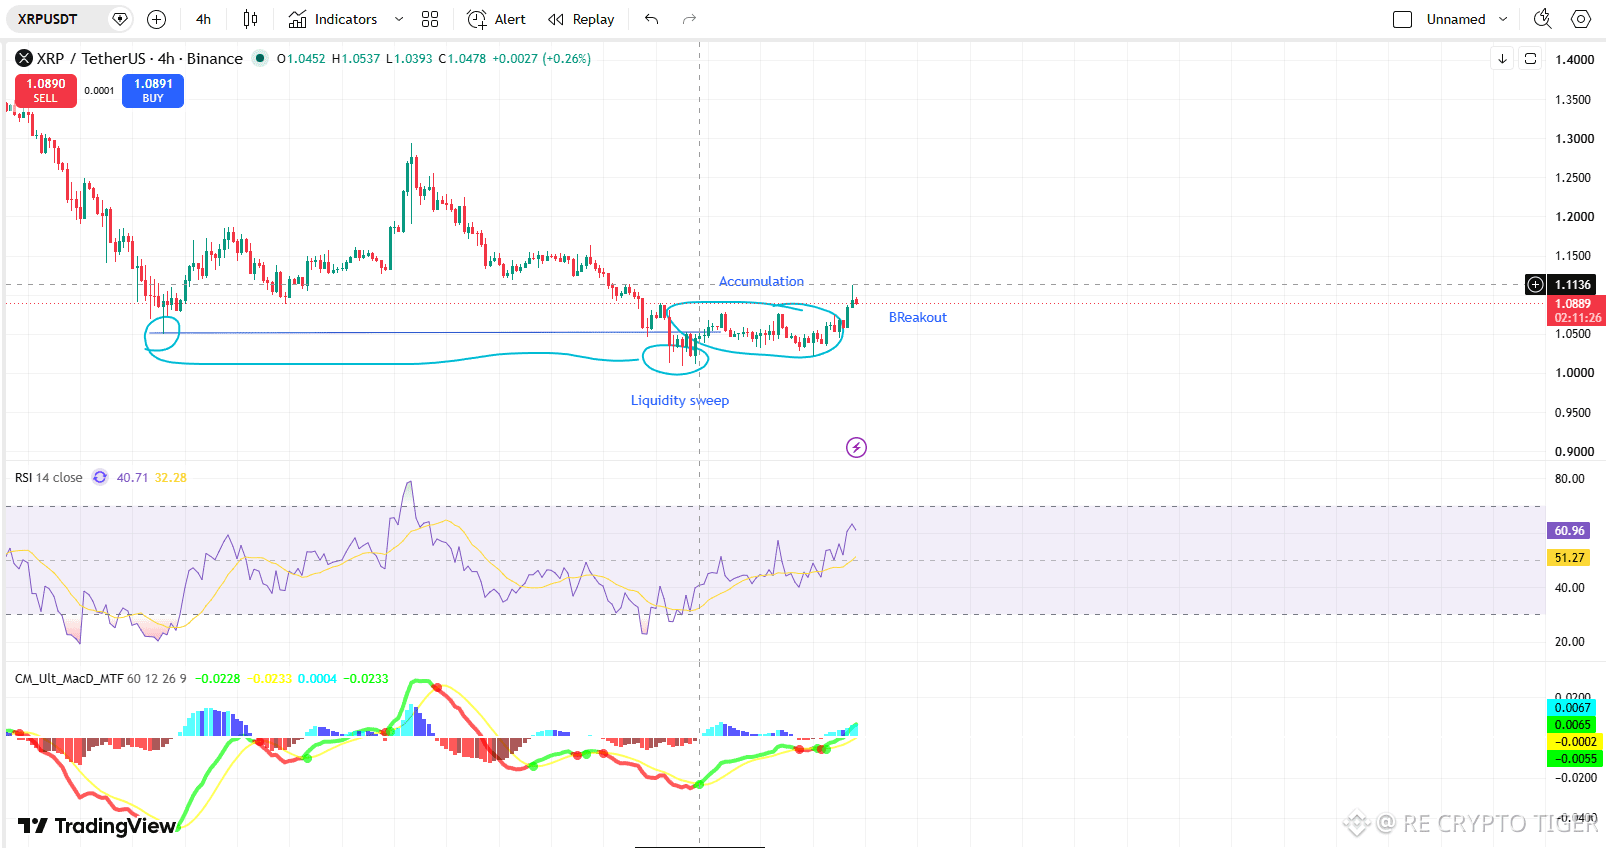Click the blue 1.0891 BUY button
Screen dimensions: 1606x848
coord(153,91)
